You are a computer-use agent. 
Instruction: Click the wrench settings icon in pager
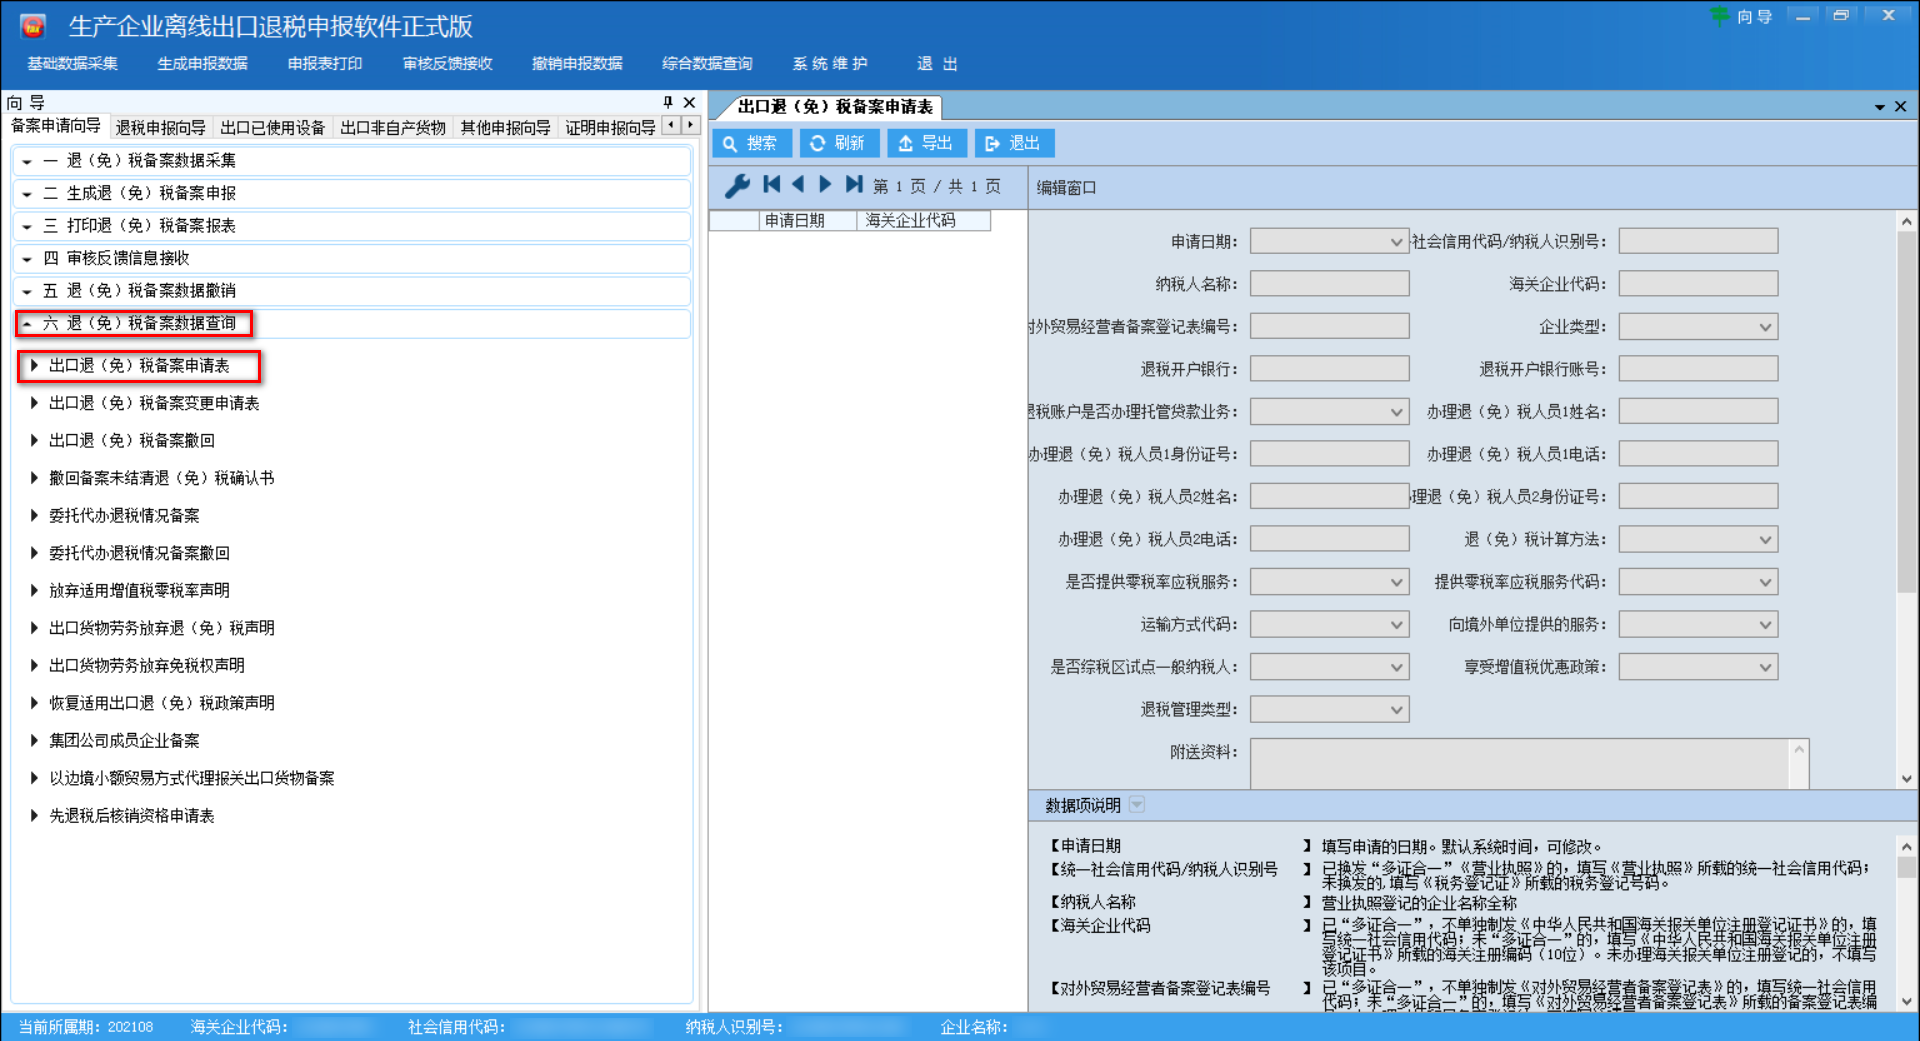(737, 186)
